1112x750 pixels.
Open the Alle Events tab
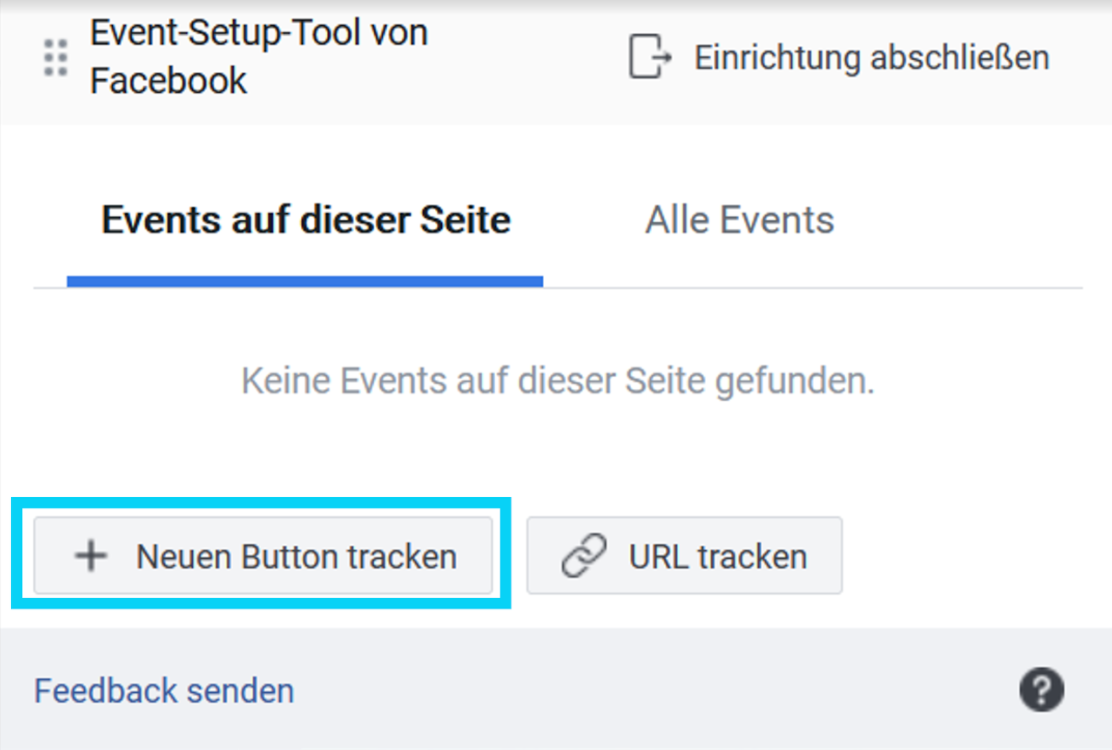(739, 219)
